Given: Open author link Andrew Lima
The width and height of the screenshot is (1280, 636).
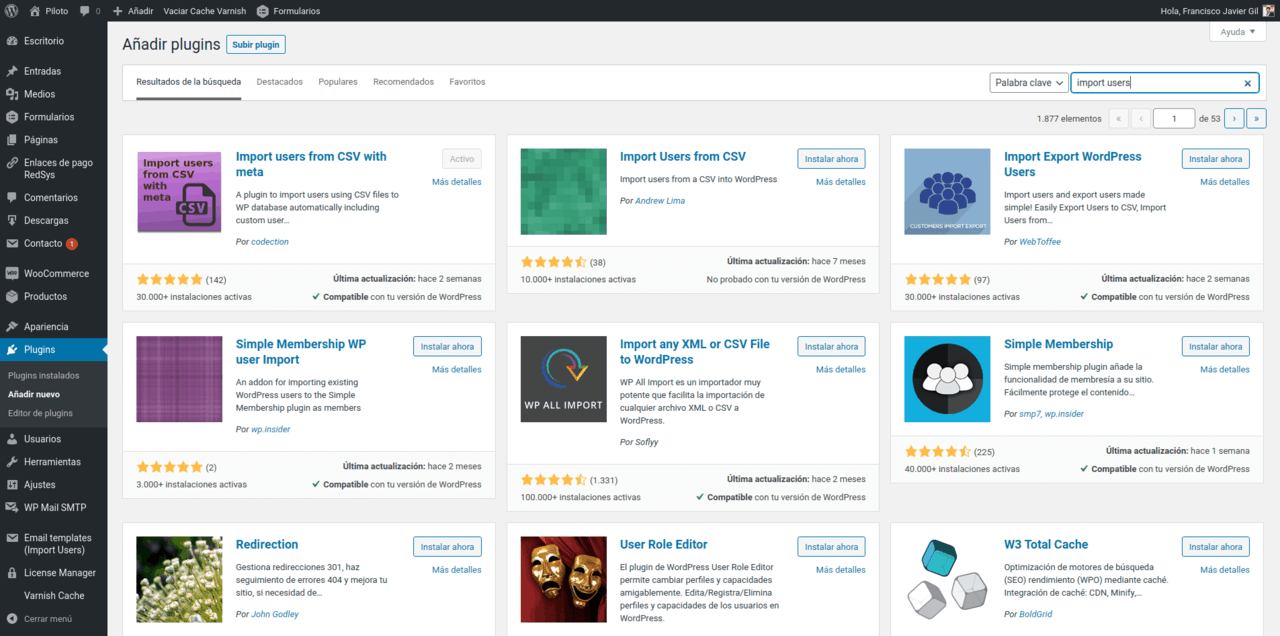Looking at the screenshot, I should tap(660, 201).
